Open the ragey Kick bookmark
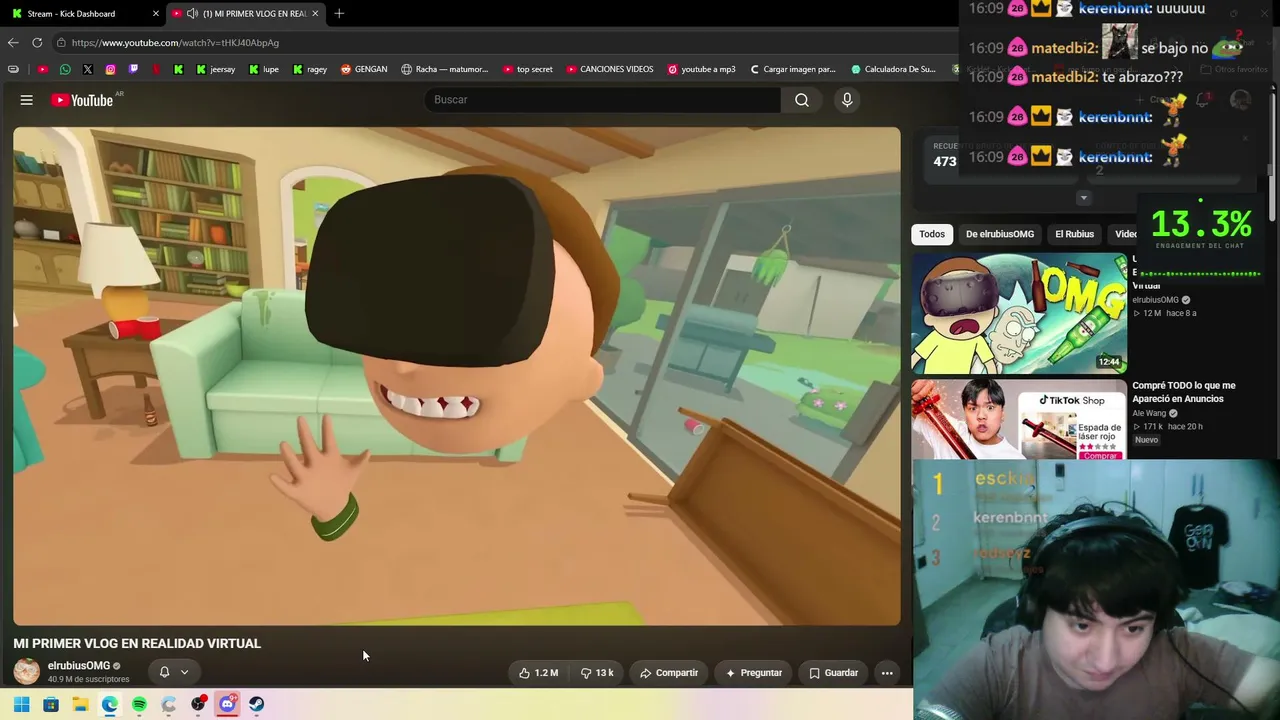The height and width of the screenshot is (720, 1280). 310,69
